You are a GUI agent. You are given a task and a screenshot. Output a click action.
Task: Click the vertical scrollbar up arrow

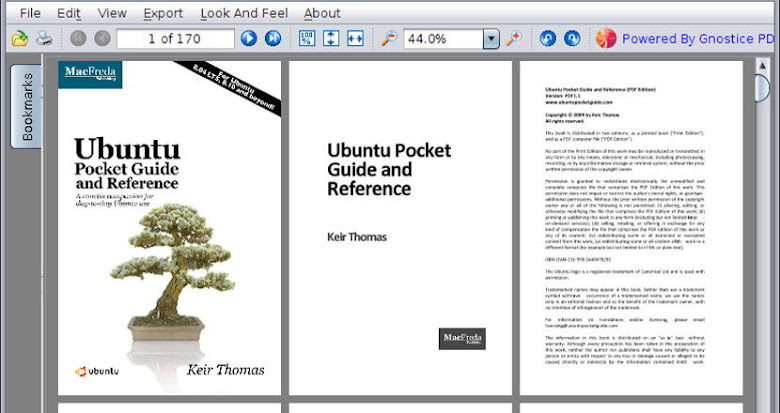pos(762,66)
